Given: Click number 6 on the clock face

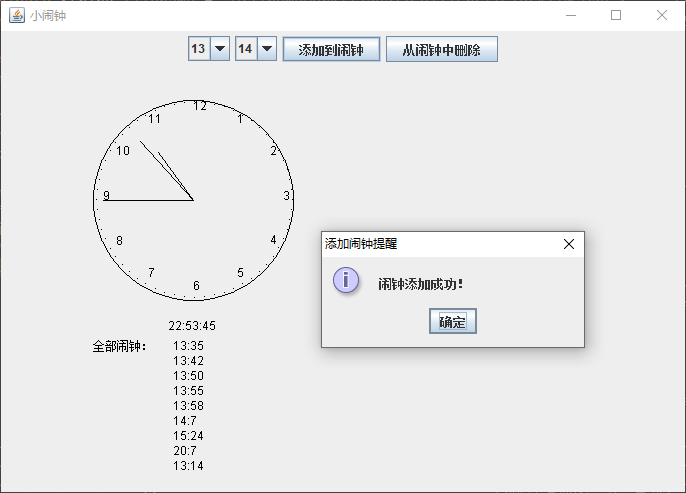Looking at the screenshot, I should 196,286.
